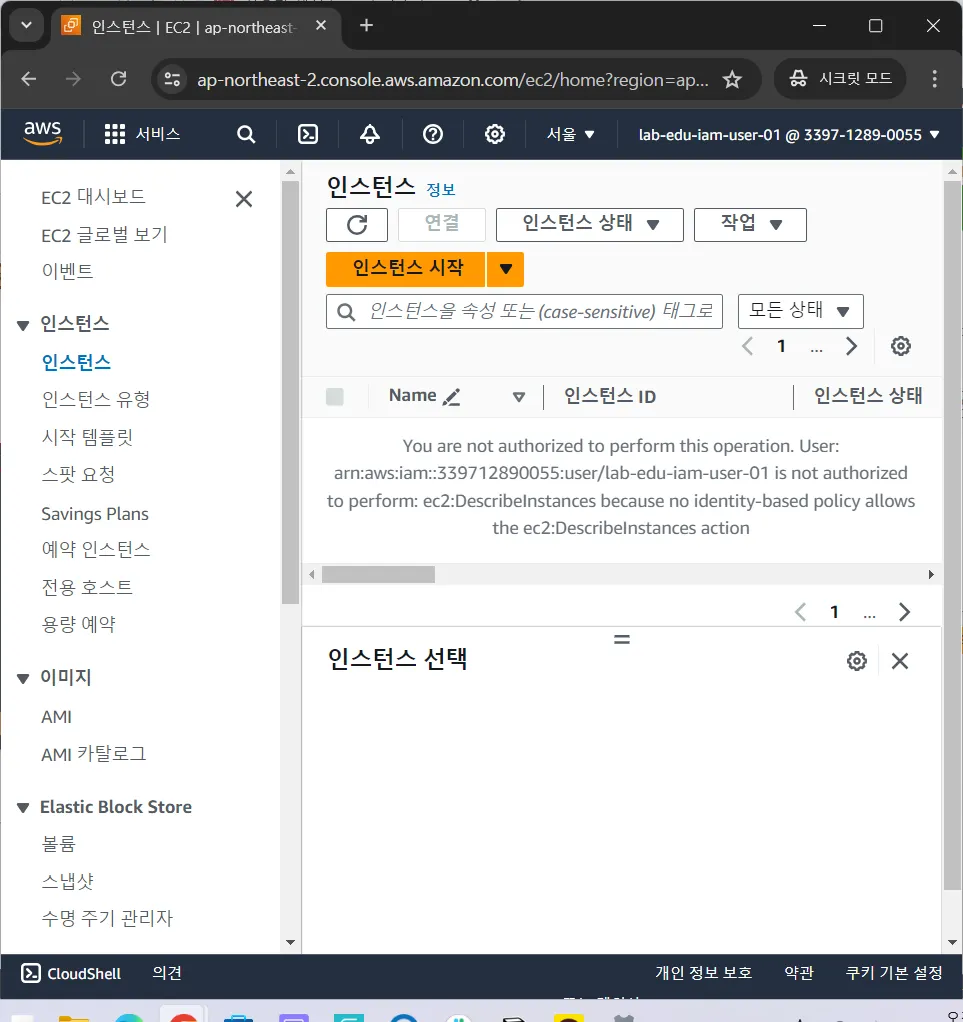The width and height of the screenshot is (963, 1022).
Task: Open launch instance split-button arrow
Action: tap(505, 269)
